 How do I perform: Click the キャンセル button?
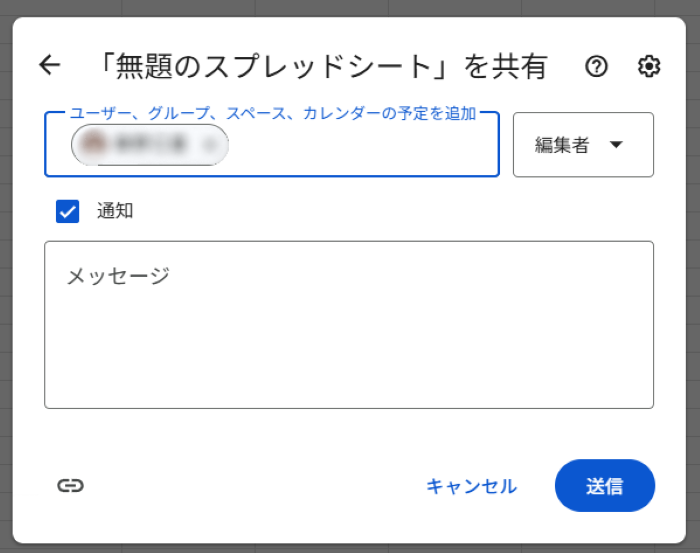[471, 486]
